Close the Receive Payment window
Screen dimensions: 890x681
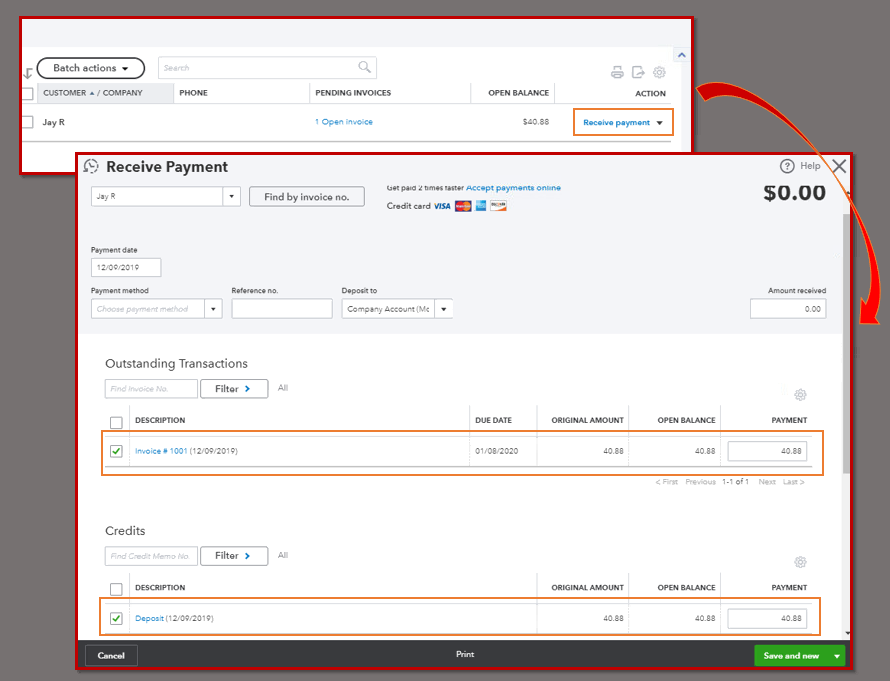pos(839,166)
